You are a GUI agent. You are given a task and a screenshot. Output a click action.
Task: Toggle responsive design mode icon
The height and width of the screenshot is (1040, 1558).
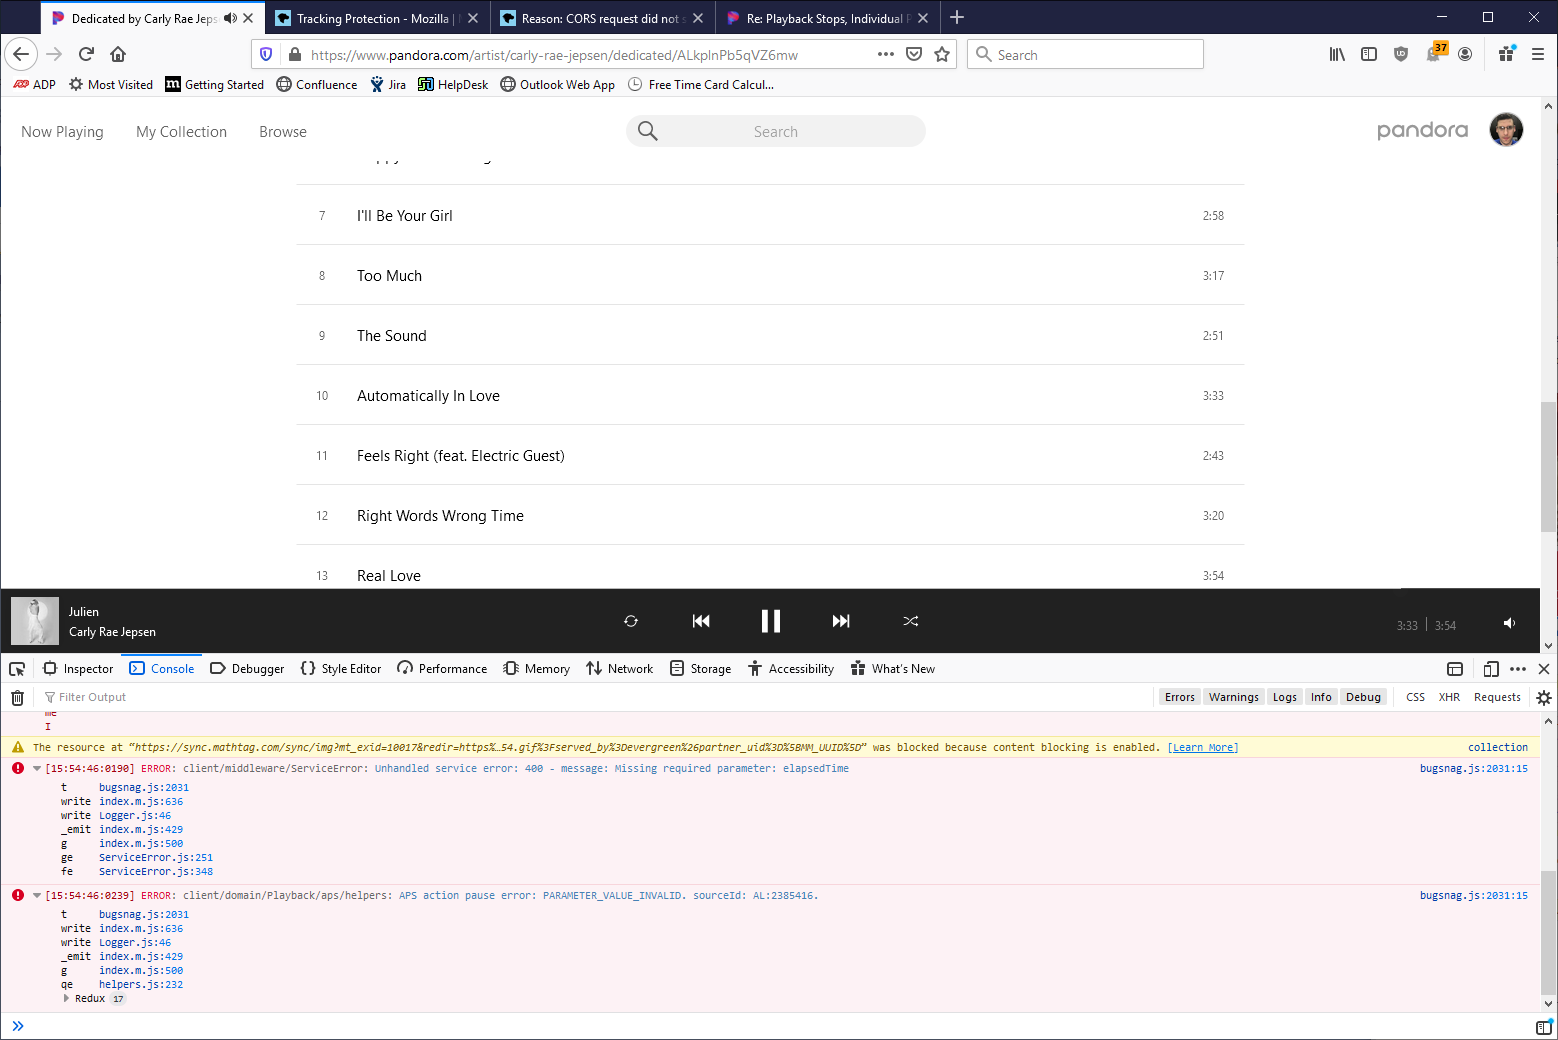point(1491,668)
